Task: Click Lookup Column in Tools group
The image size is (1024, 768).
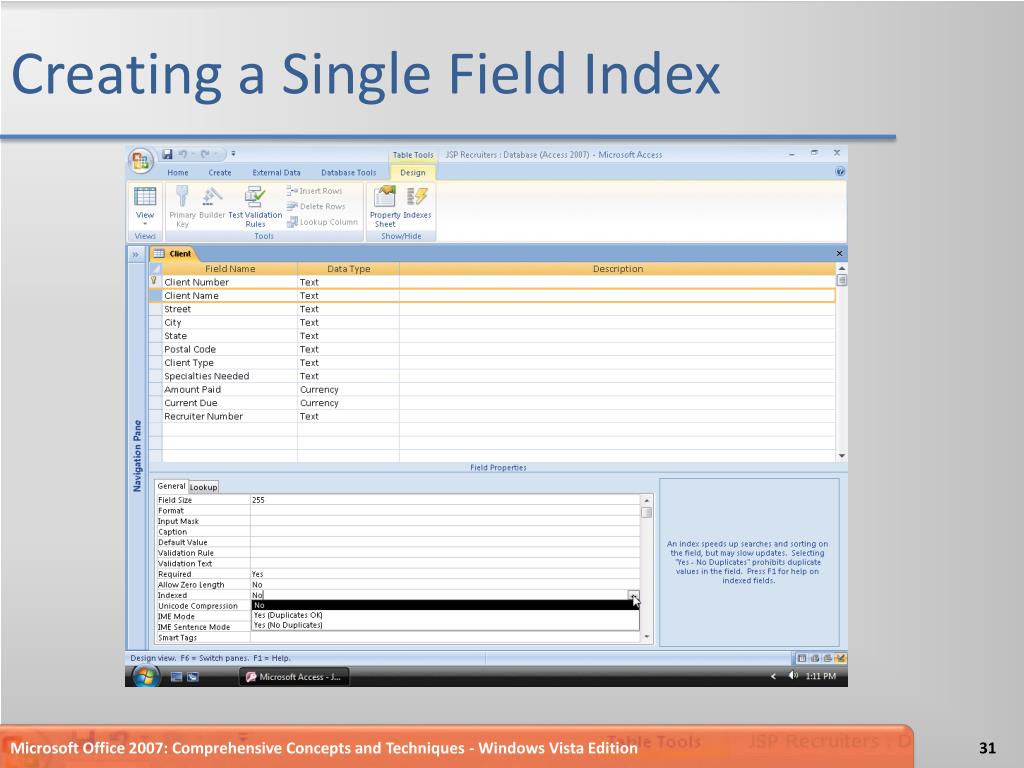Action: (322, 222)
